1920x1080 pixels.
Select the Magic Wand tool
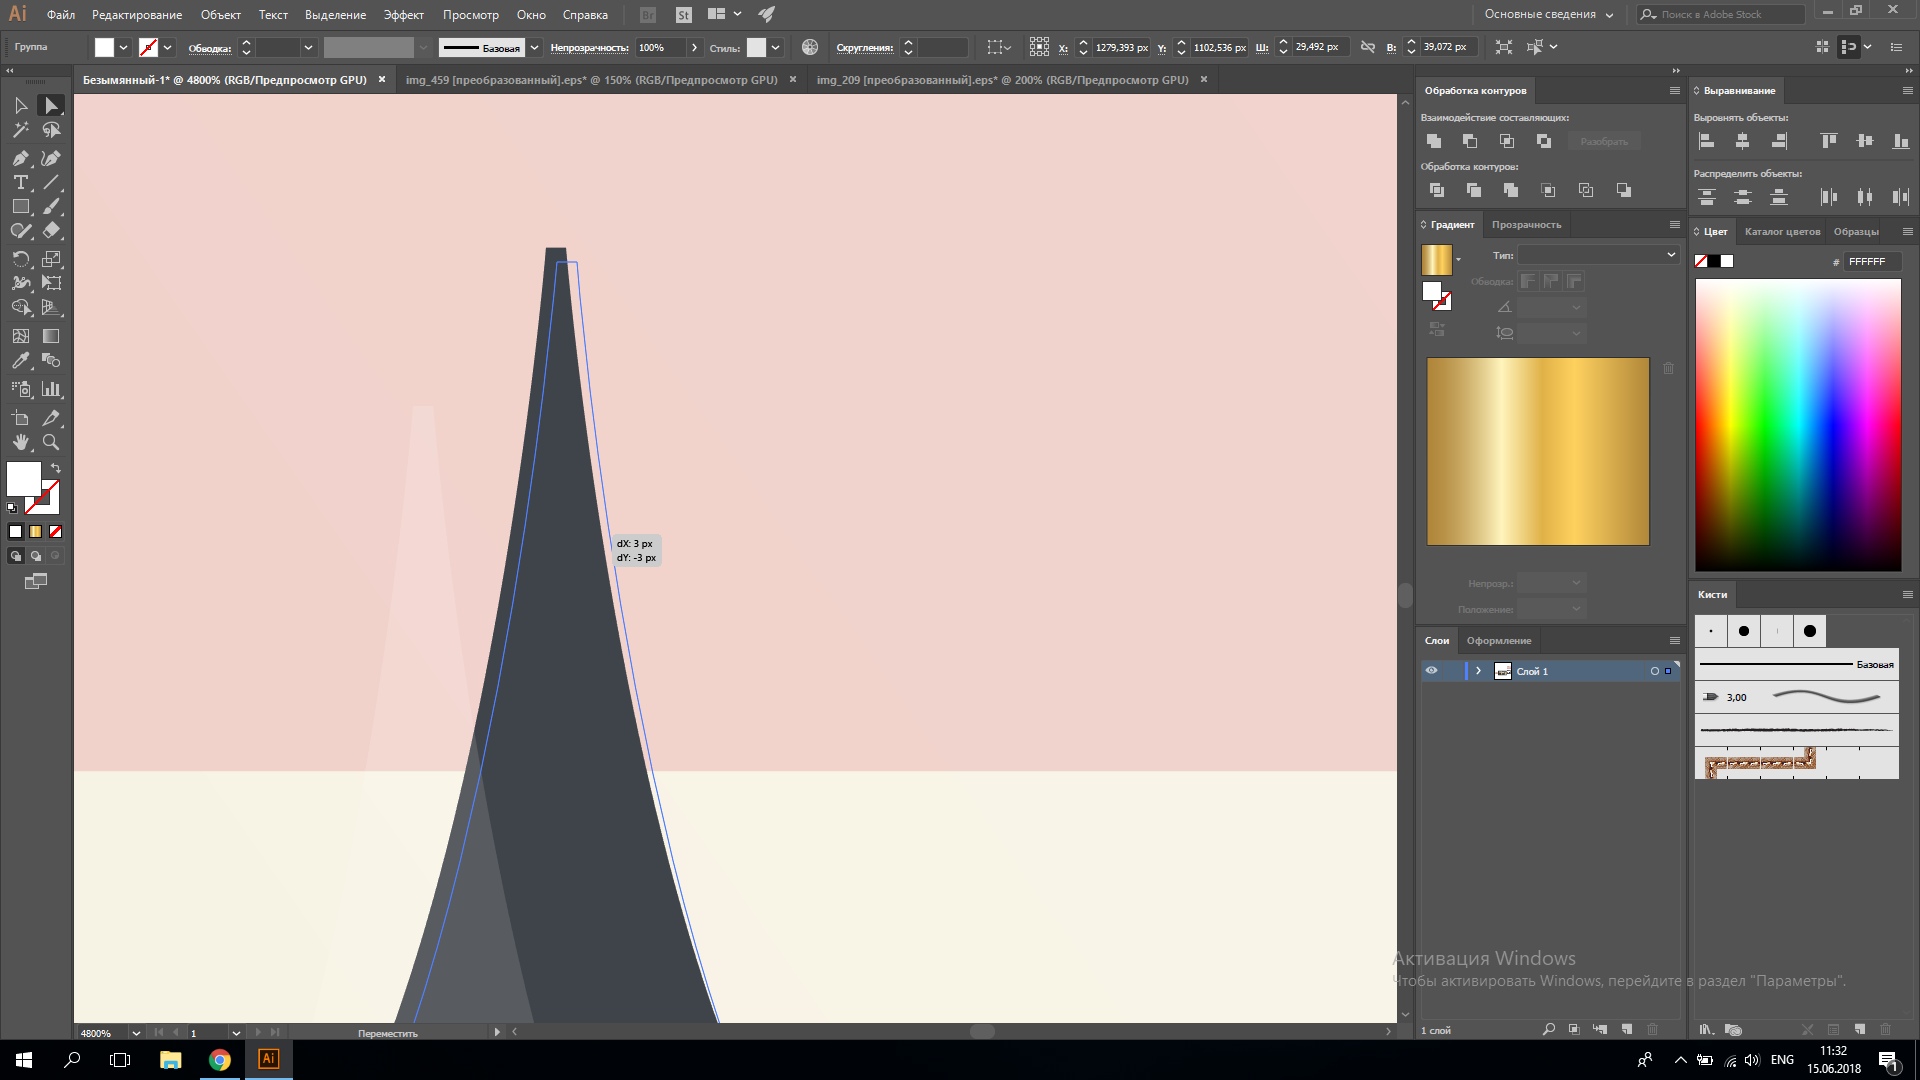pos(20,130)
